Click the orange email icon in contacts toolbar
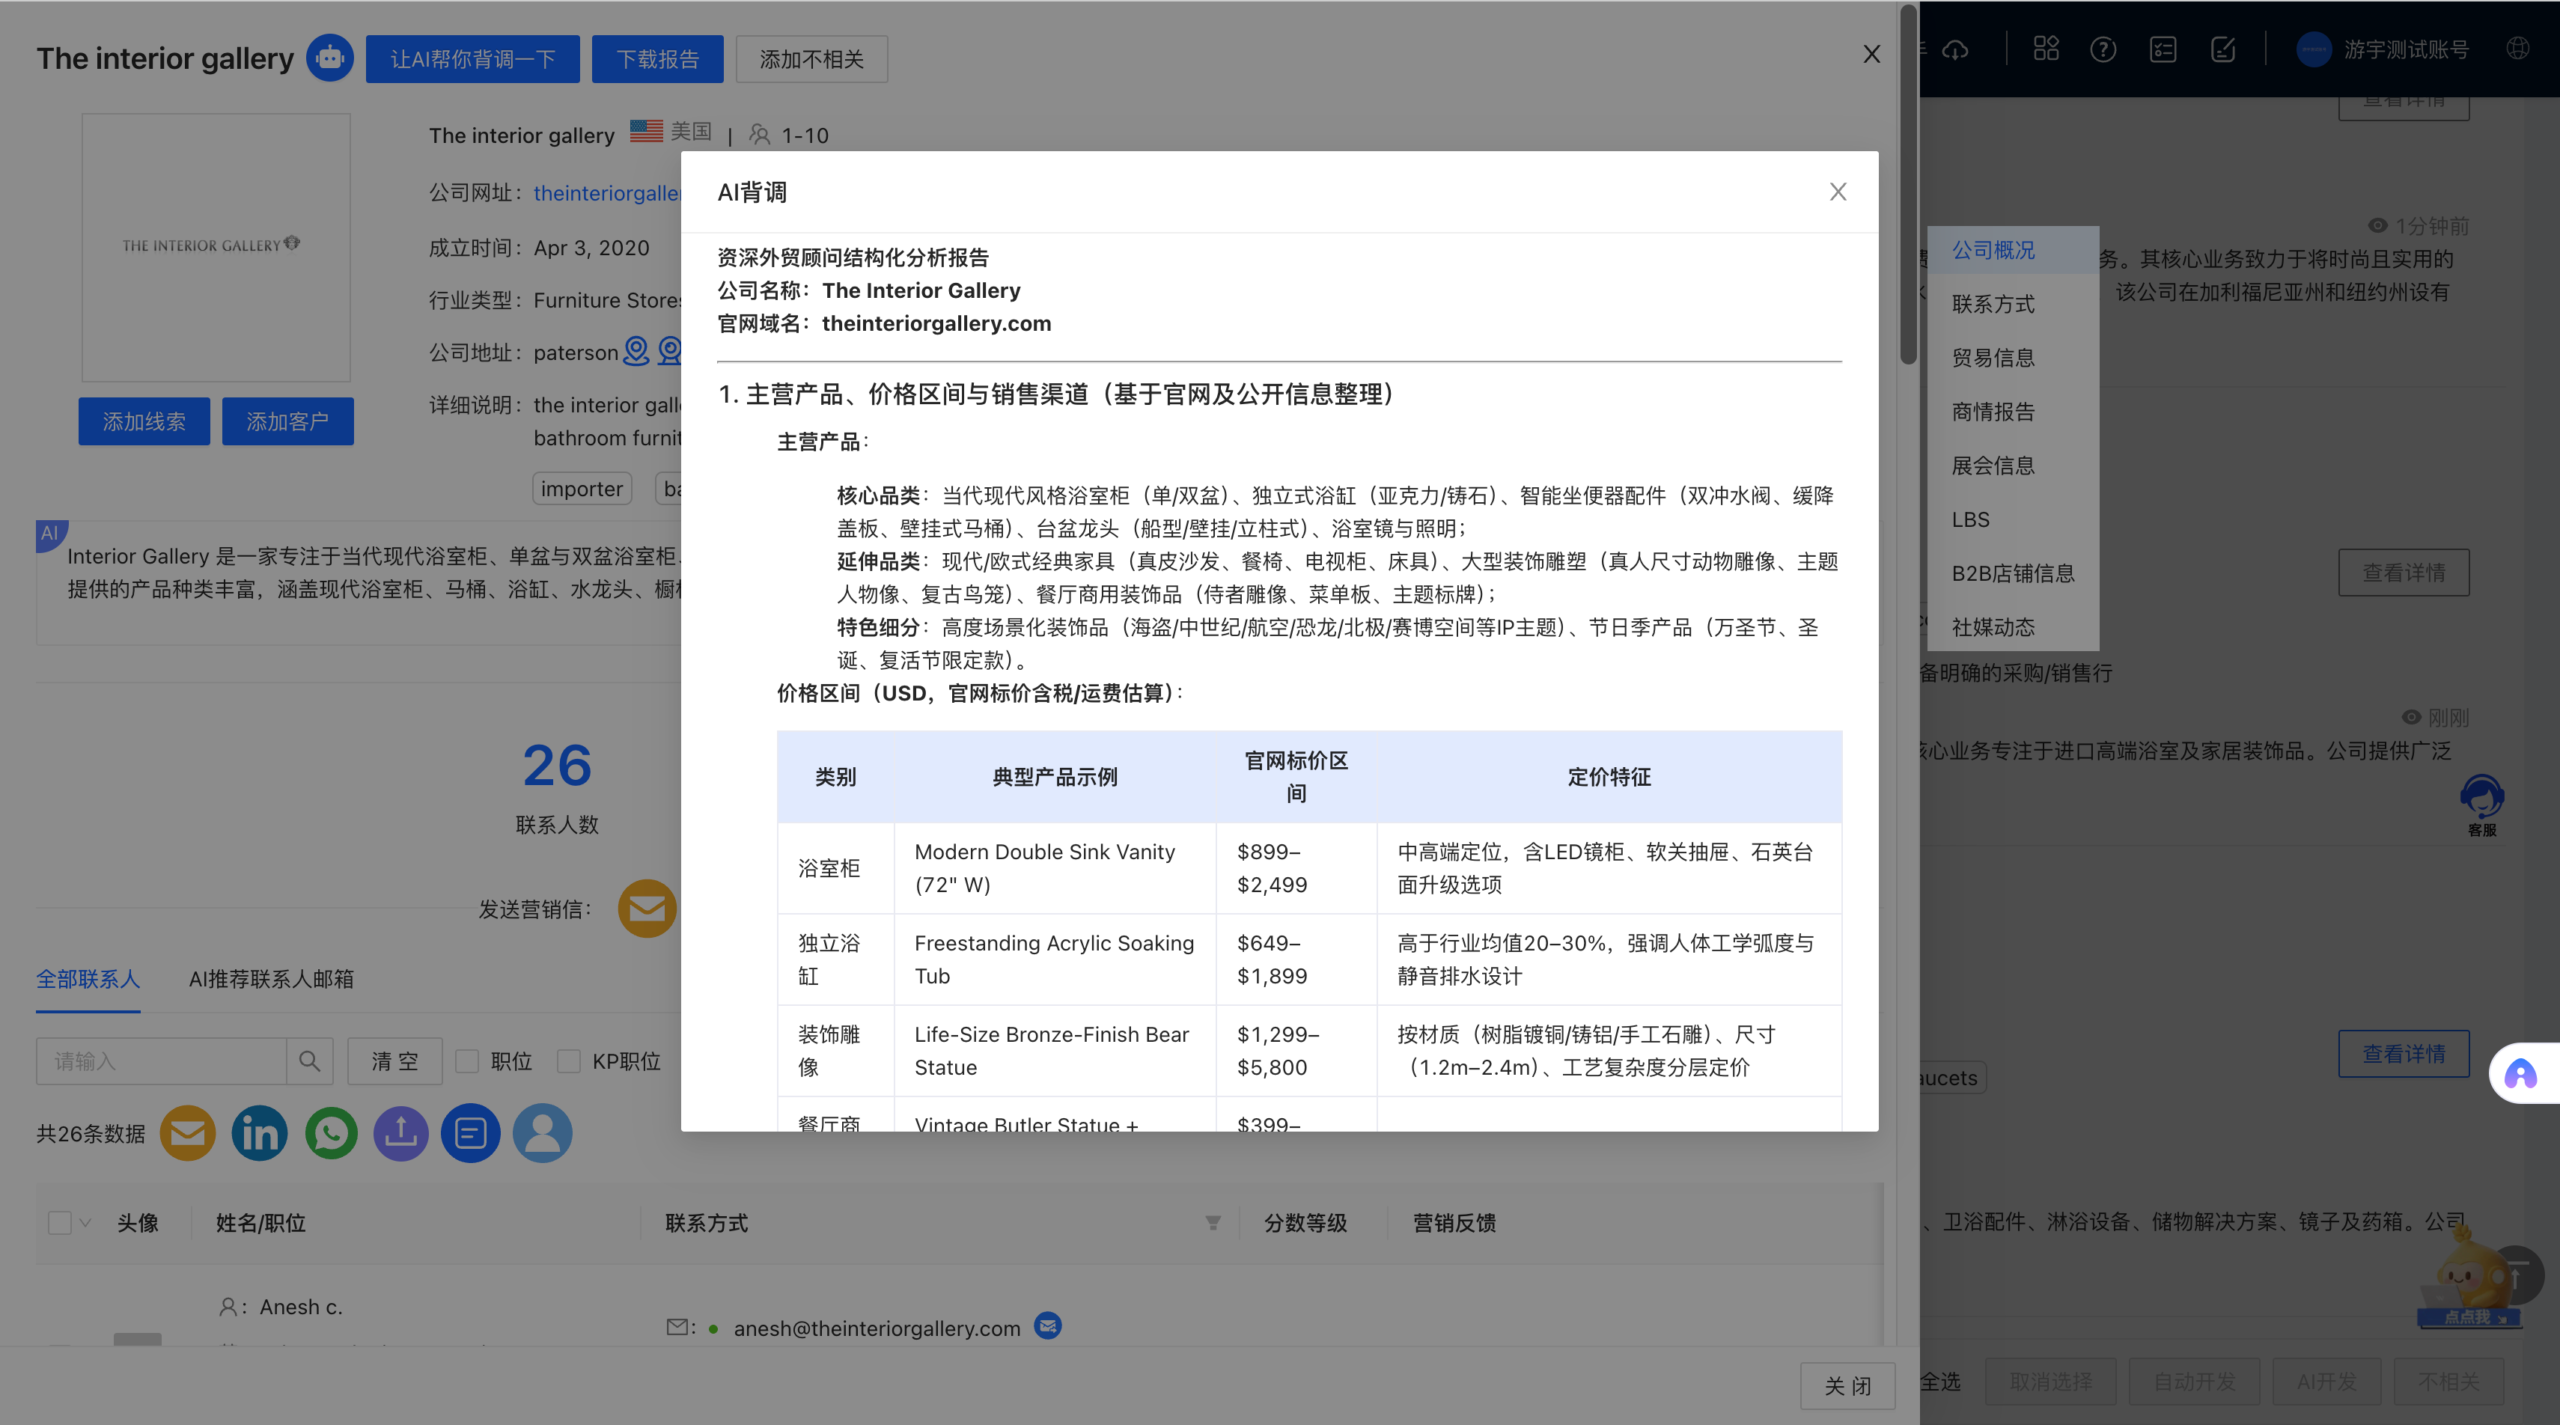 (x=188, y=1133)
